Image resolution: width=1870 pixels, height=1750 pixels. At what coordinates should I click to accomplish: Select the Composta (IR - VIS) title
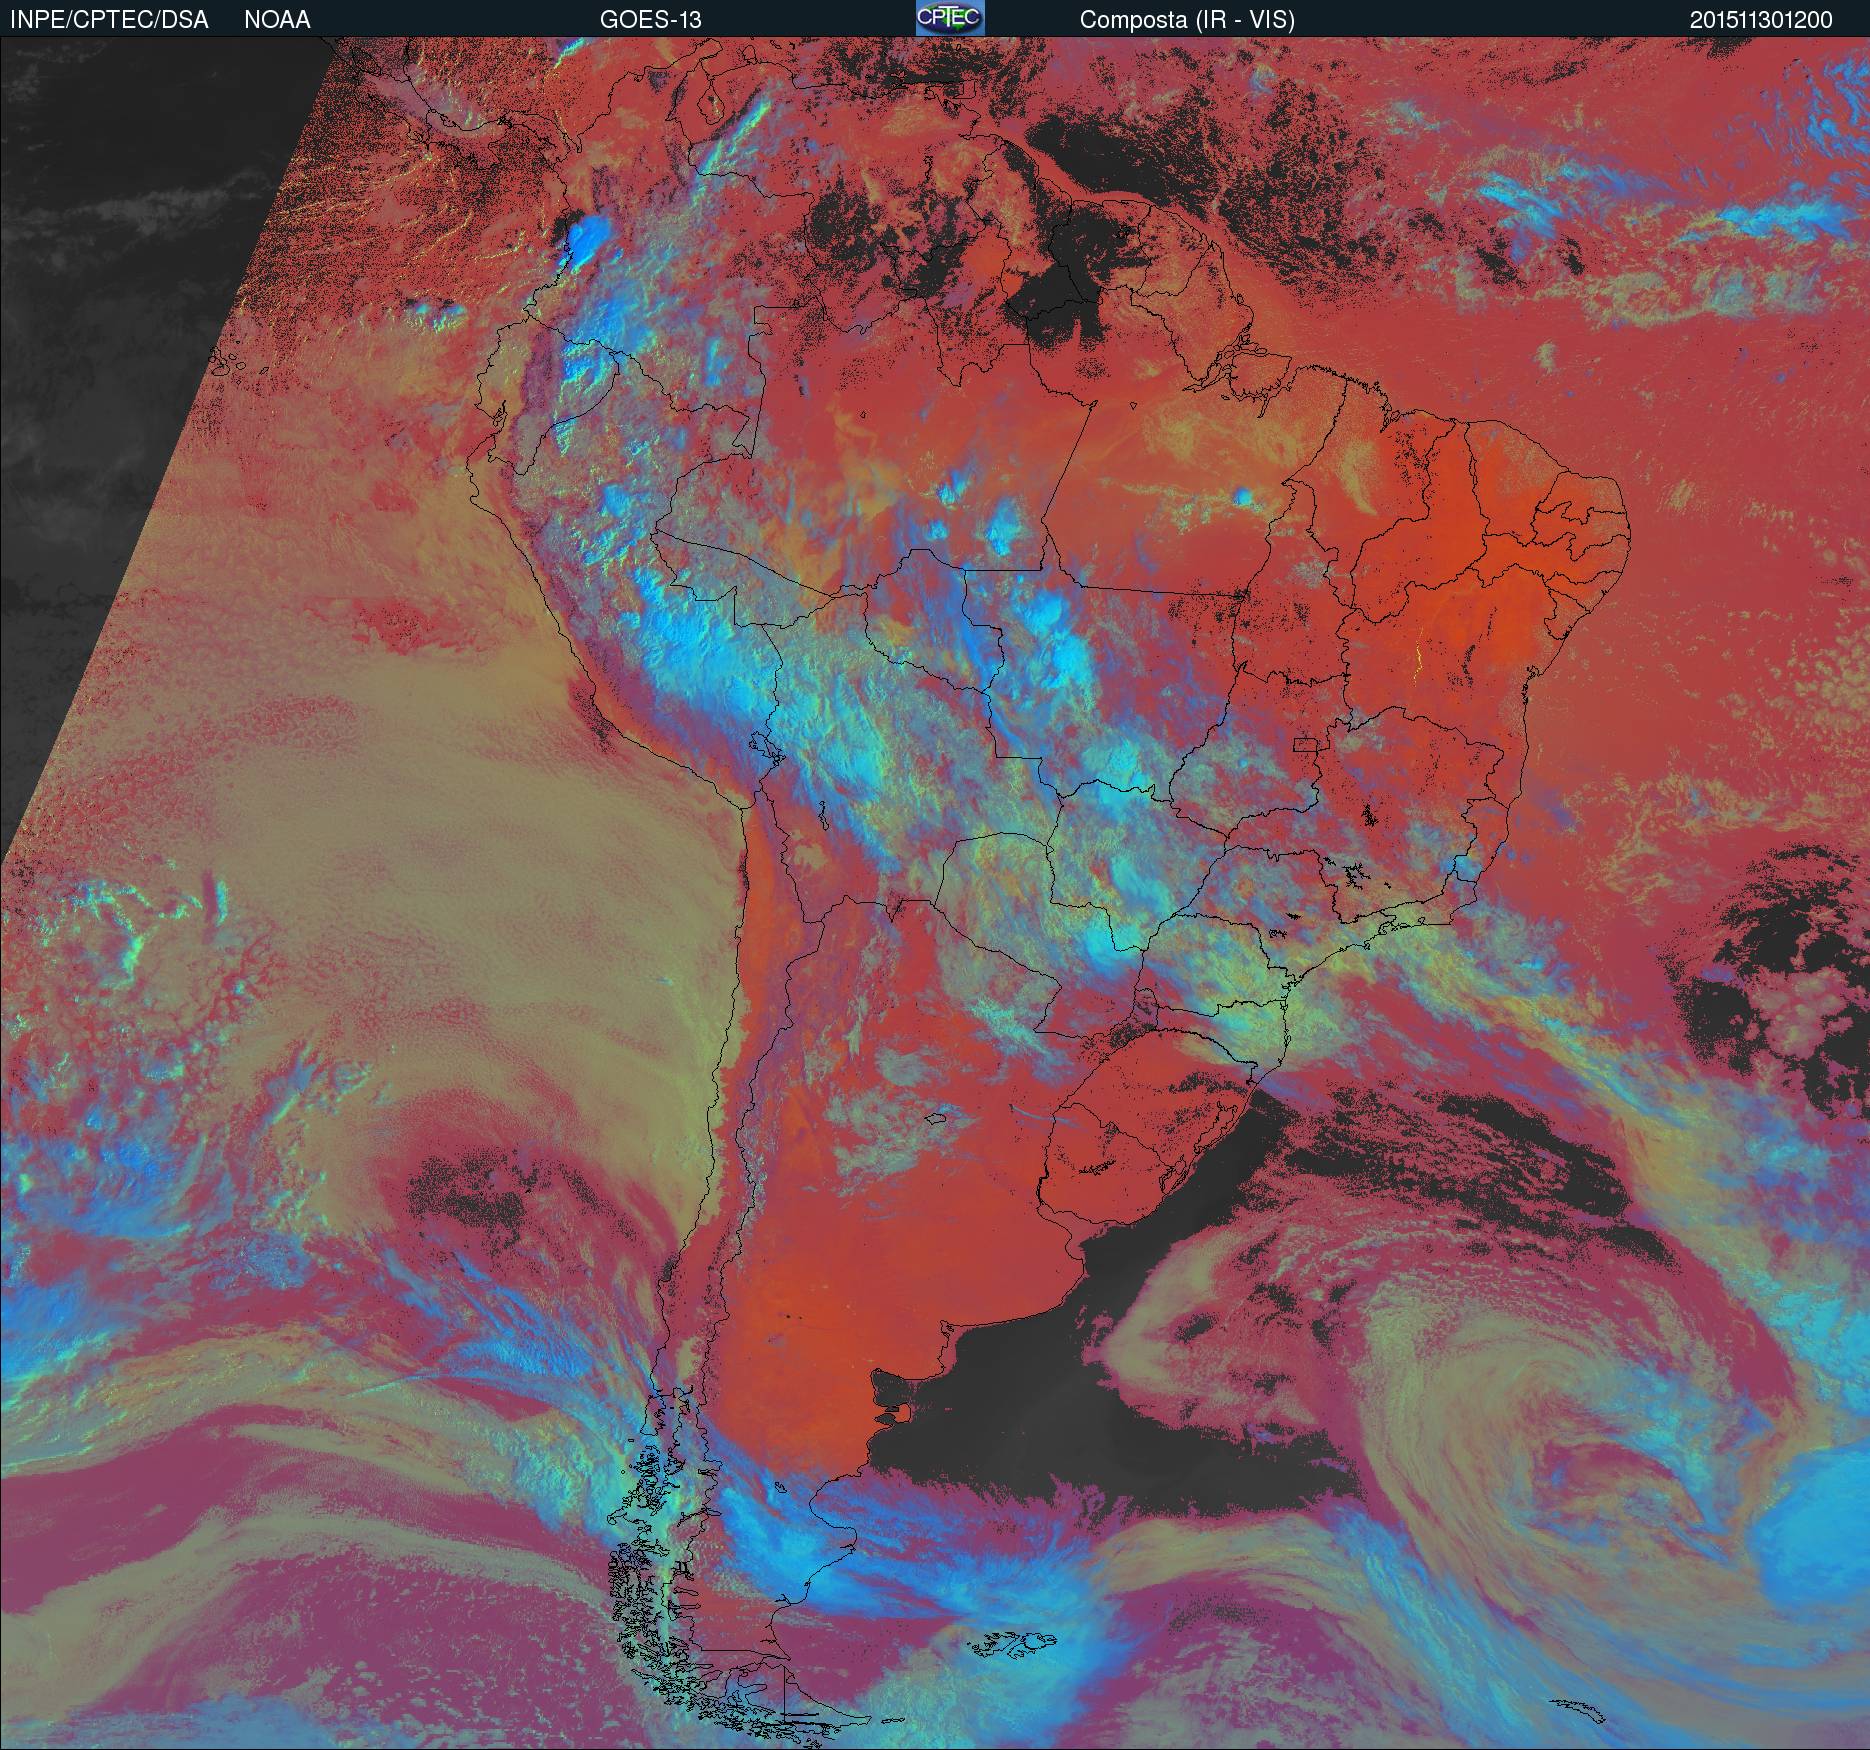(1187, 20)
